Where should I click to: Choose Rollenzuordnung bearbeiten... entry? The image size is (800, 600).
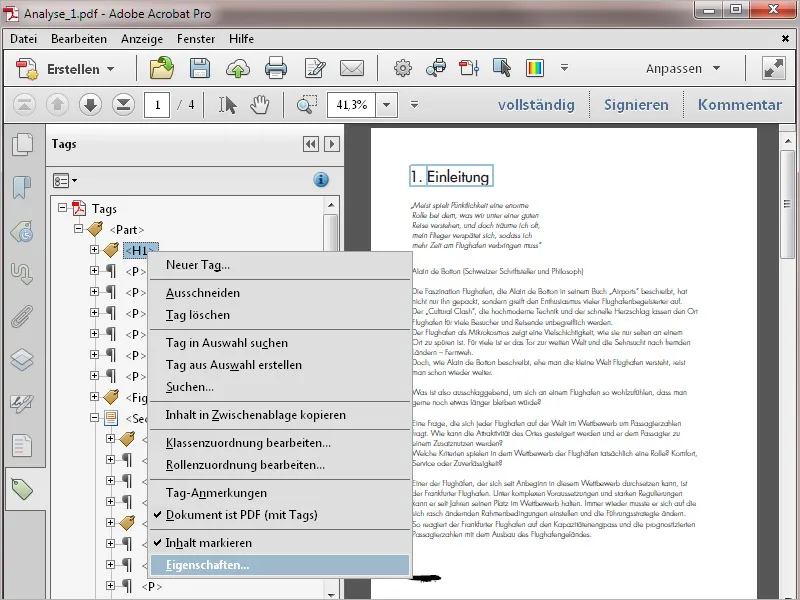[x=280, y=465]
